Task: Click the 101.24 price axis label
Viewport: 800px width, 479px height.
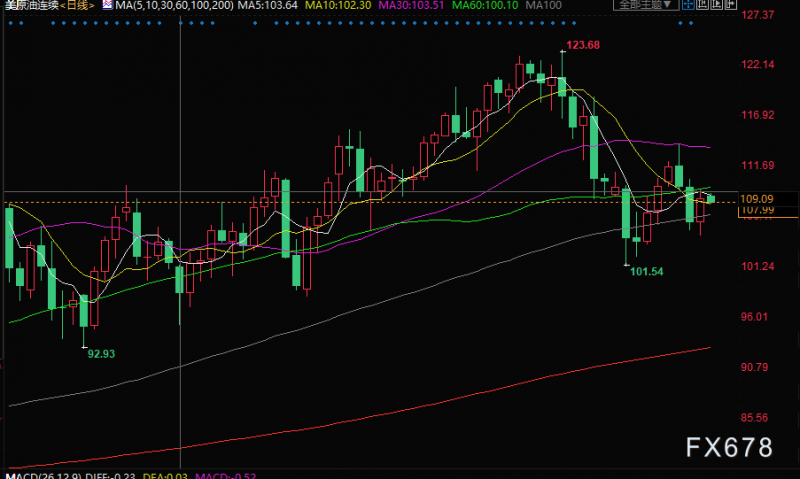Action: 757,266
